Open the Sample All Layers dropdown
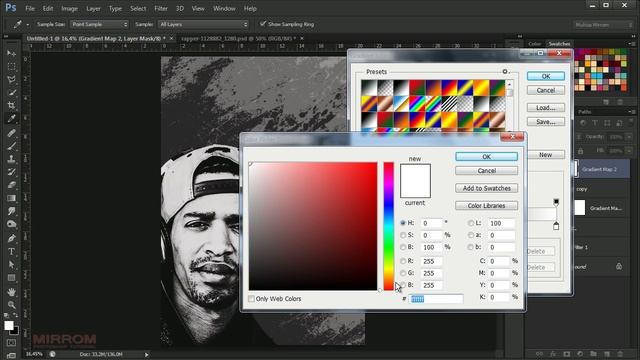Viewport: 640px width, 360px height. pyautogui.click(x=203, y=24)
